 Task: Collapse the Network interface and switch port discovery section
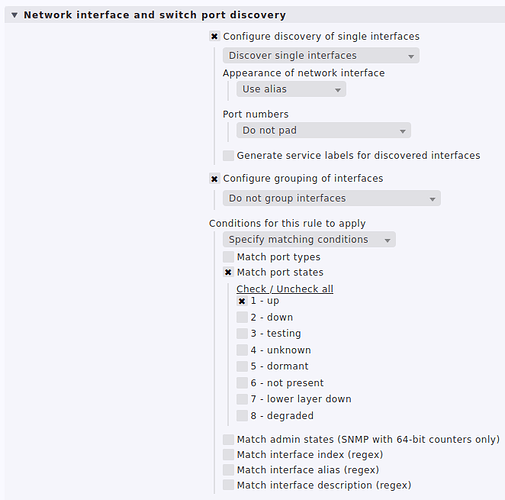pyautogui.click(x=14, y=15)
